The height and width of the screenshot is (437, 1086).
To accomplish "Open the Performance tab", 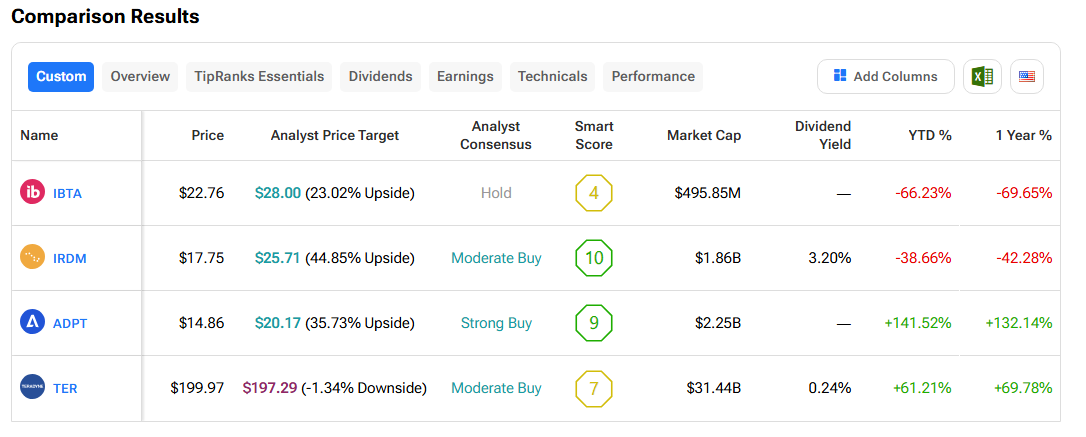I will coord(653,77).
